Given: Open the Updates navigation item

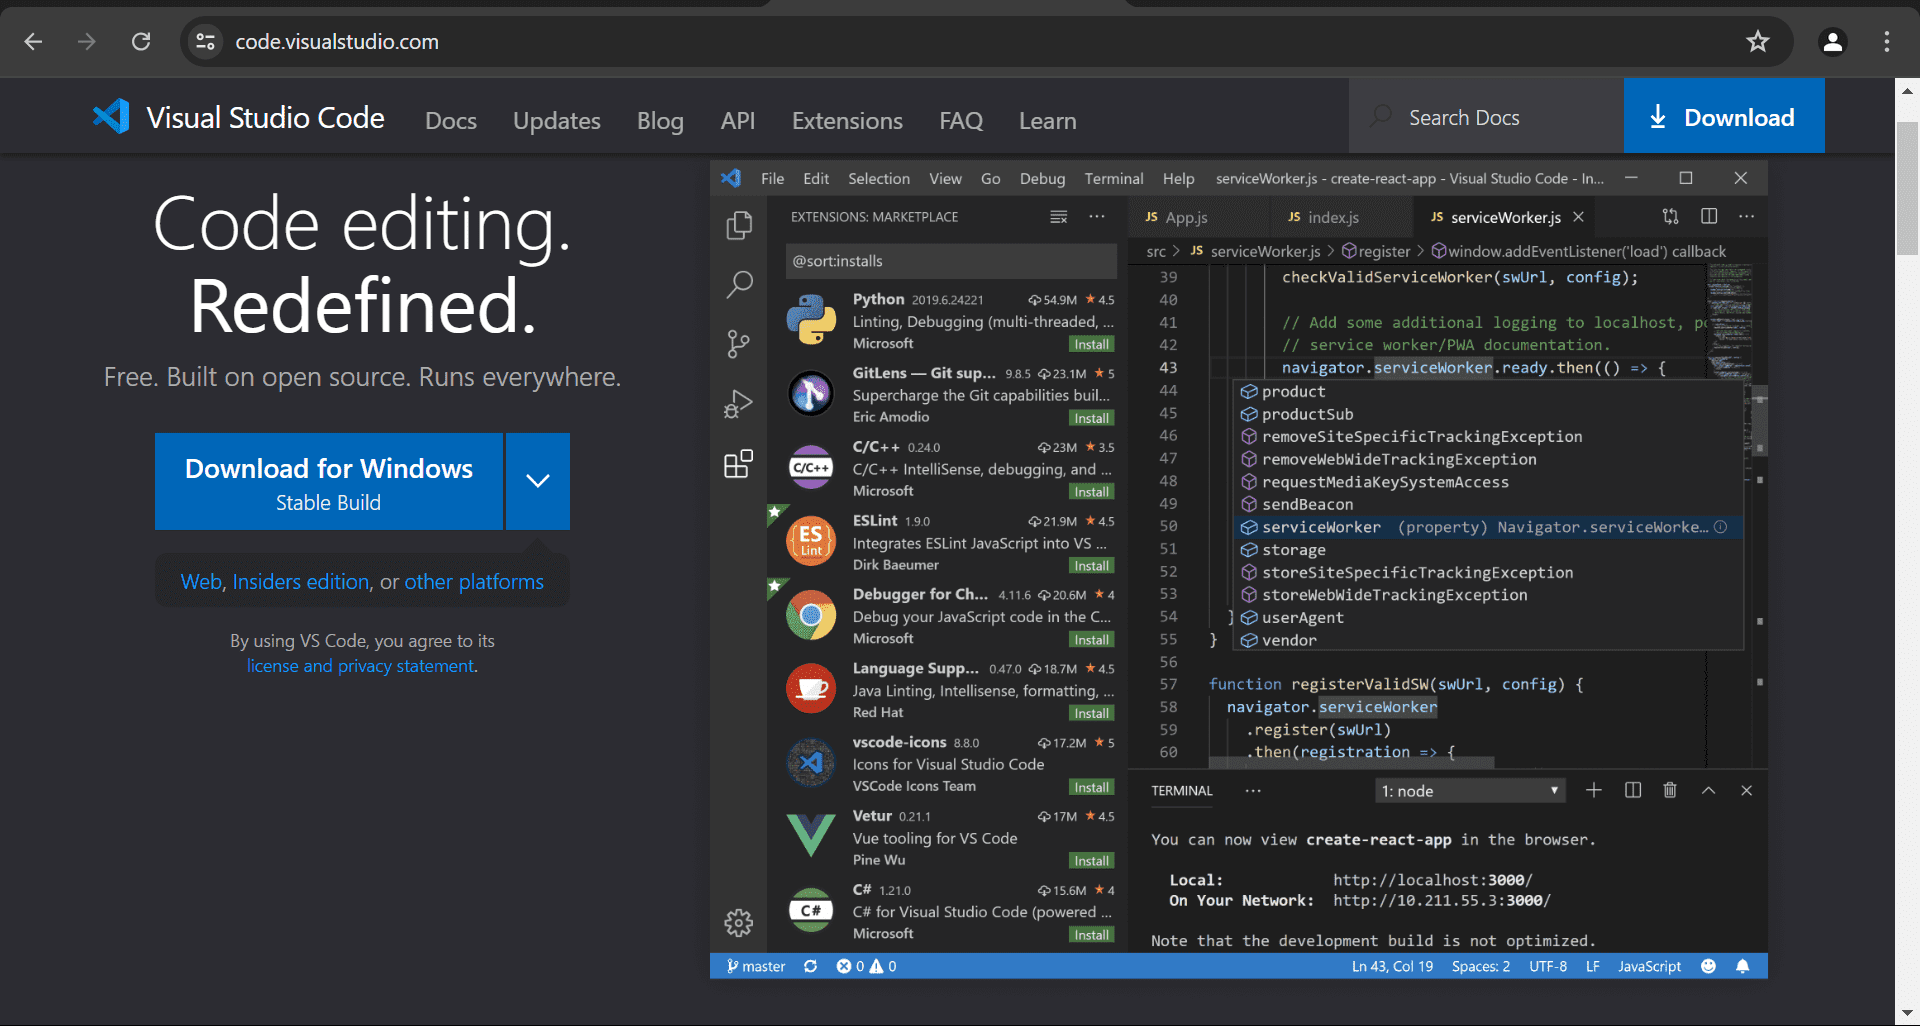Looking at the screenshot, I should [557, 121].
